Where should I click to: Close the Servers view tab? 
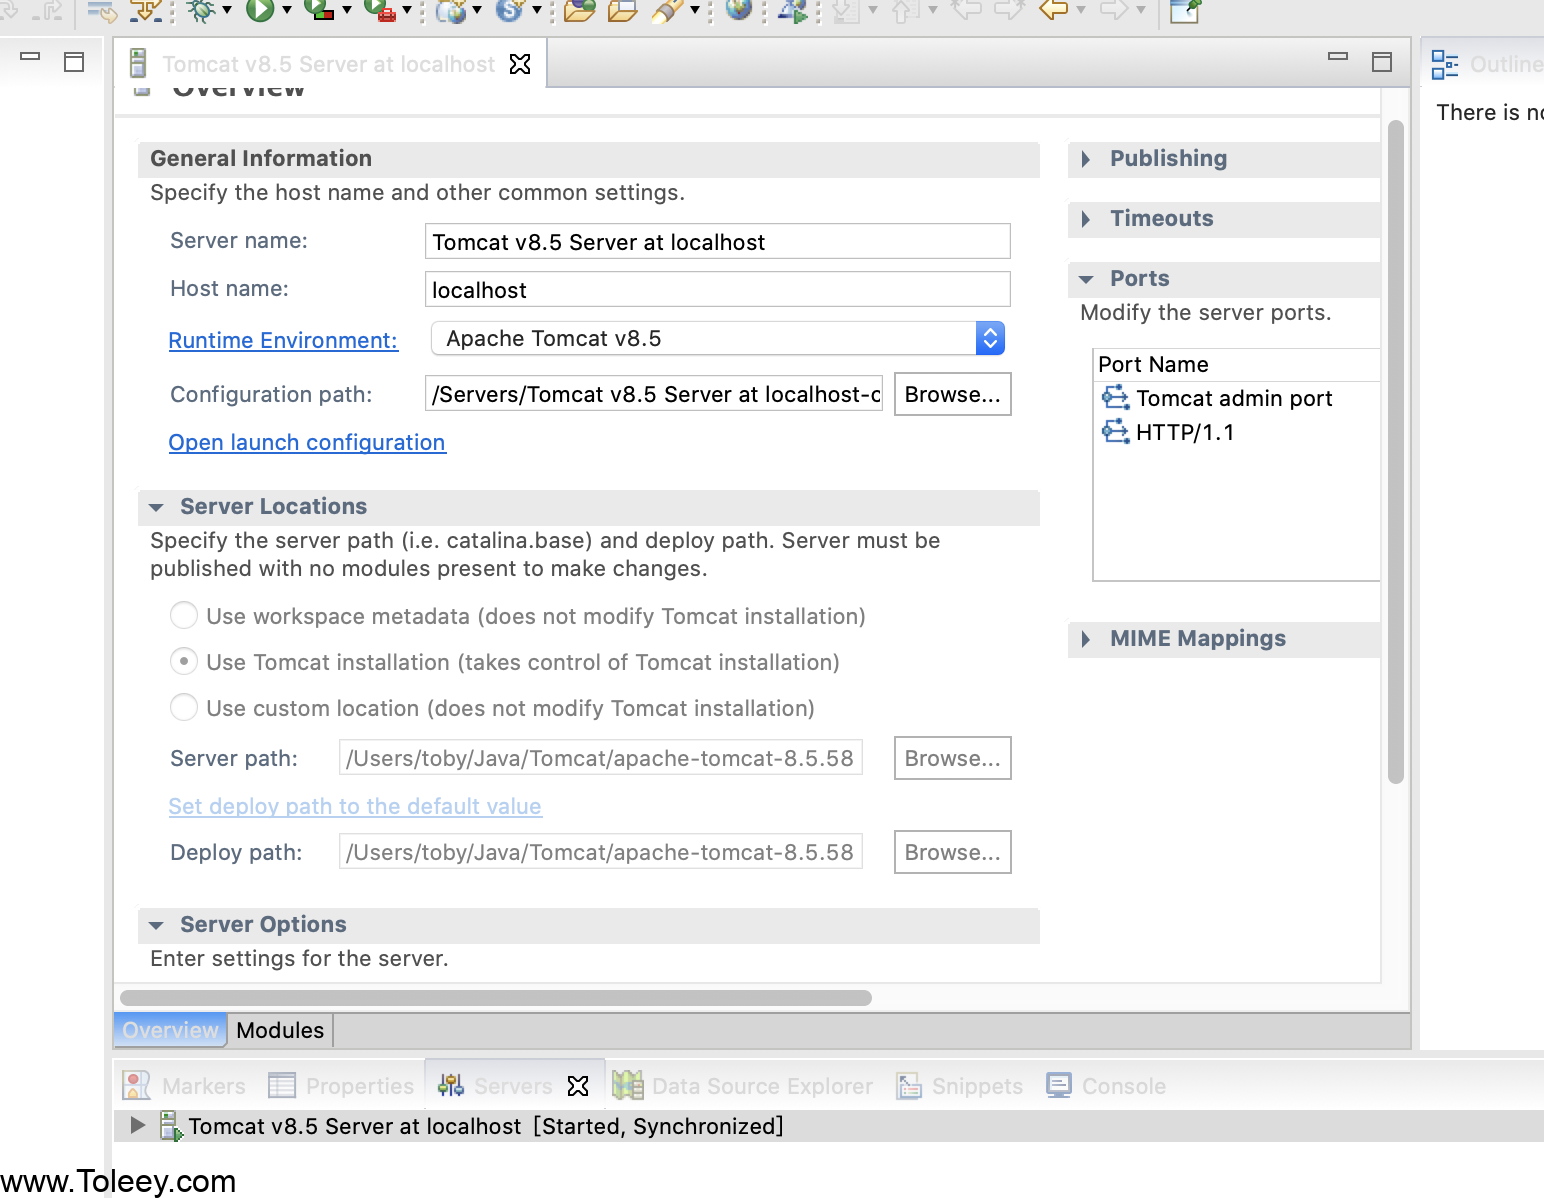[x=578, y=1086]
